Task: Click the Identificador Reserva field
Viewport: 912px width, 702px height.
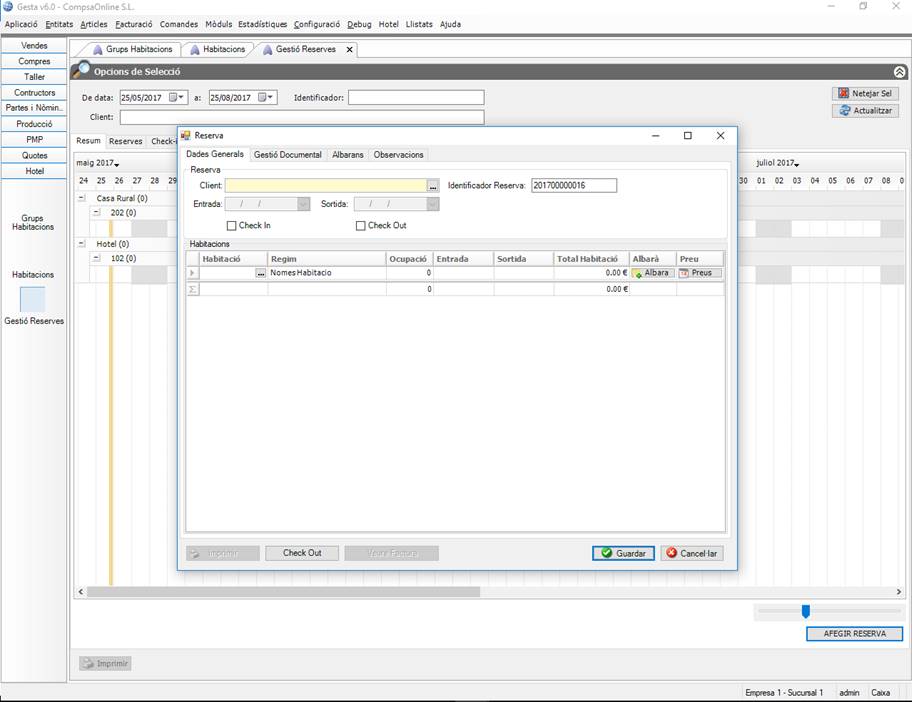Action: tap(573, 186)
